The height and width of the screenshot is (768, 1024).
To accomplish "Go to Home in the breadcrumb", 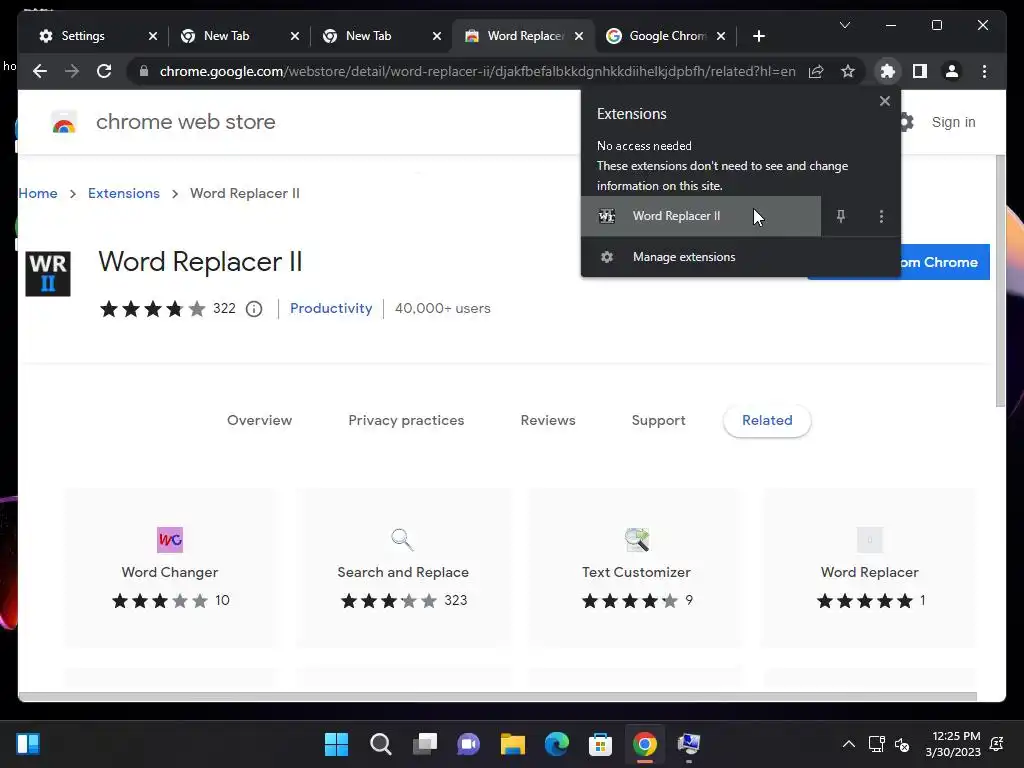I will click(x=38, y=193).
